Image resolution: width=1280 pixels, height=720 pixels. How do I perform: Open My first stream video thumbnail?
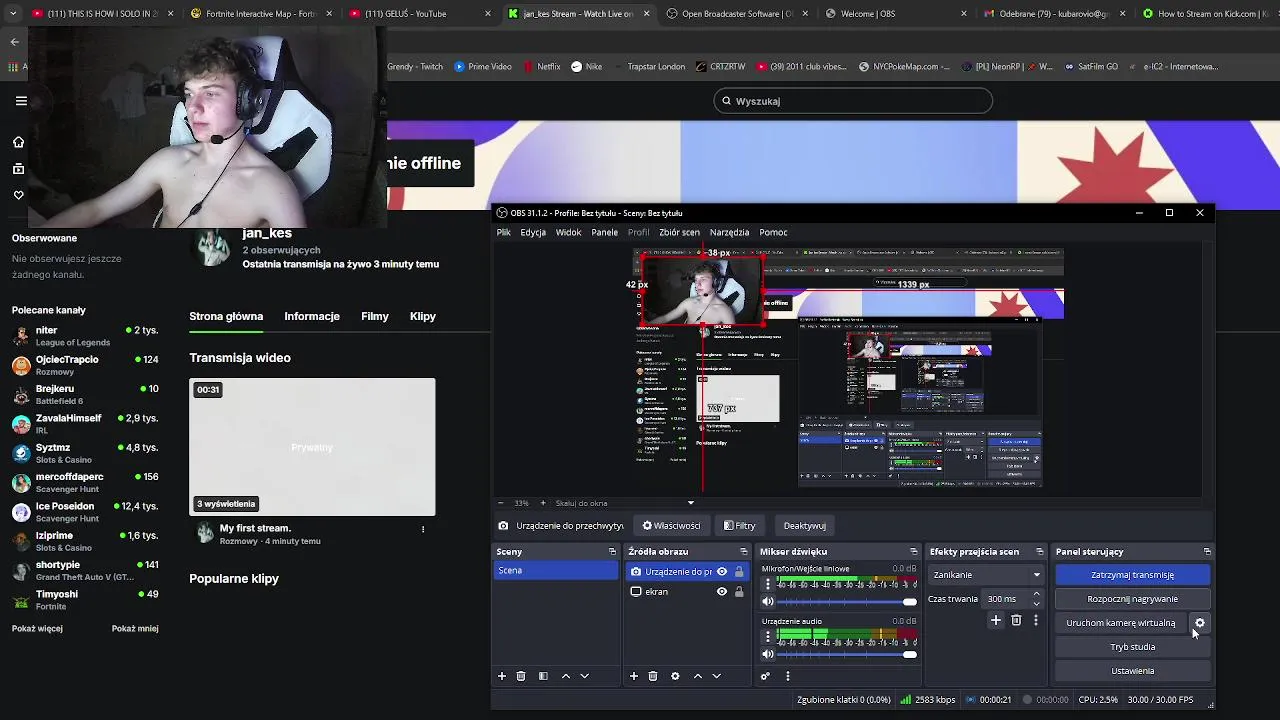[312, 447]
